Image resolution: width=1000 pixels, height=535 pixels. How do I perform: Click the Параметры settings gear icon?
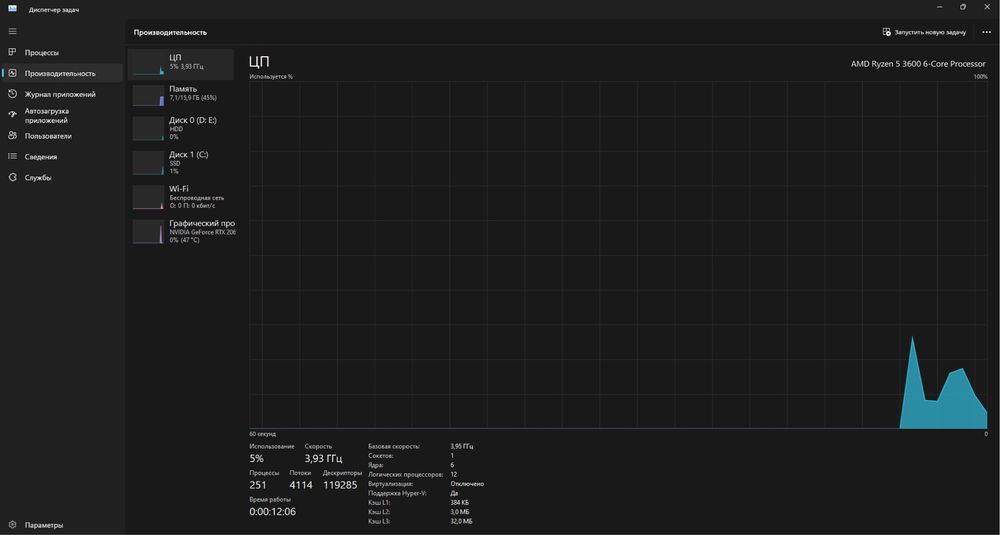(12, 525)
